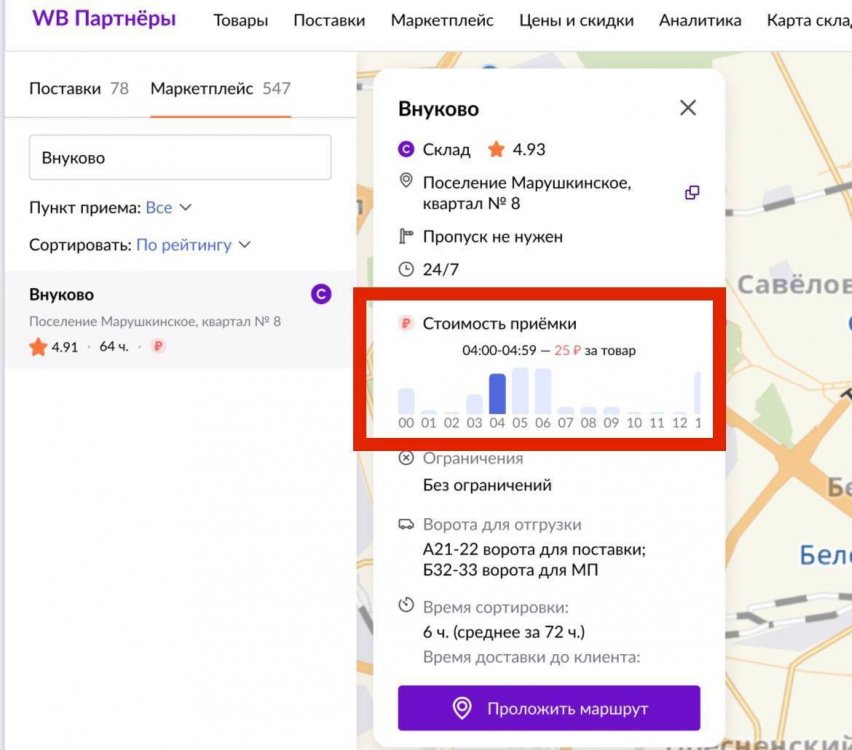Go to the Аналитика section
852x750 pixels.
700,20
